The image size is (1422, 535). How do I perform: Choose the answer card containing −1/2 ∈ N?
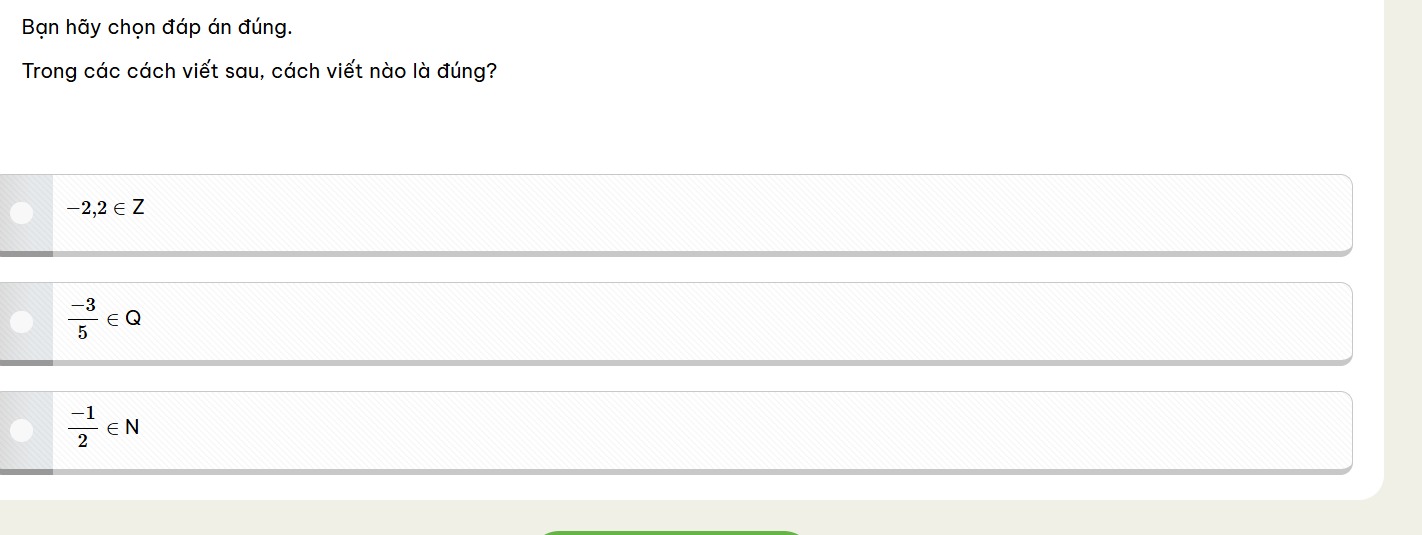[x=700, y=430]
